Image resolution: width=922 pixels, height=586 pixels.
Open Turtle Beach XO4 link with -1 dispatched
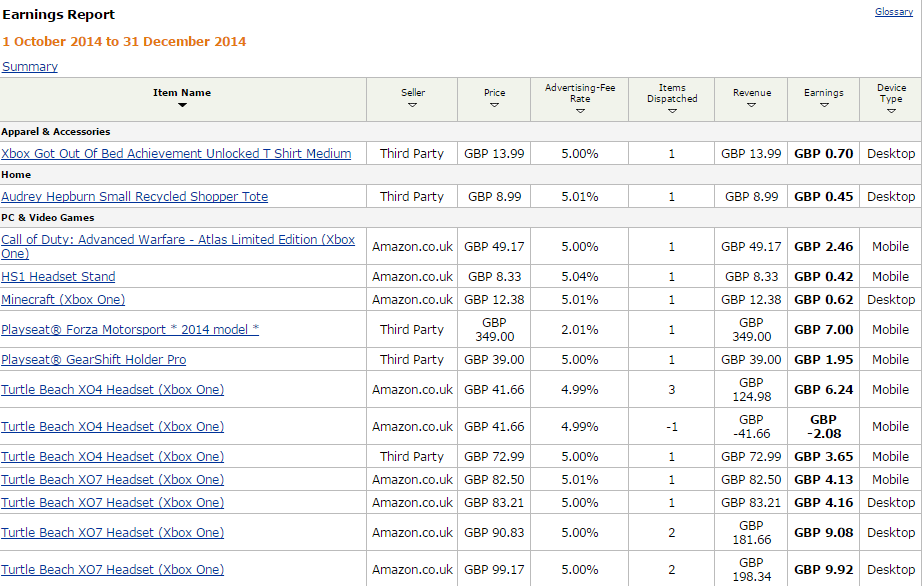coord(112,426)
